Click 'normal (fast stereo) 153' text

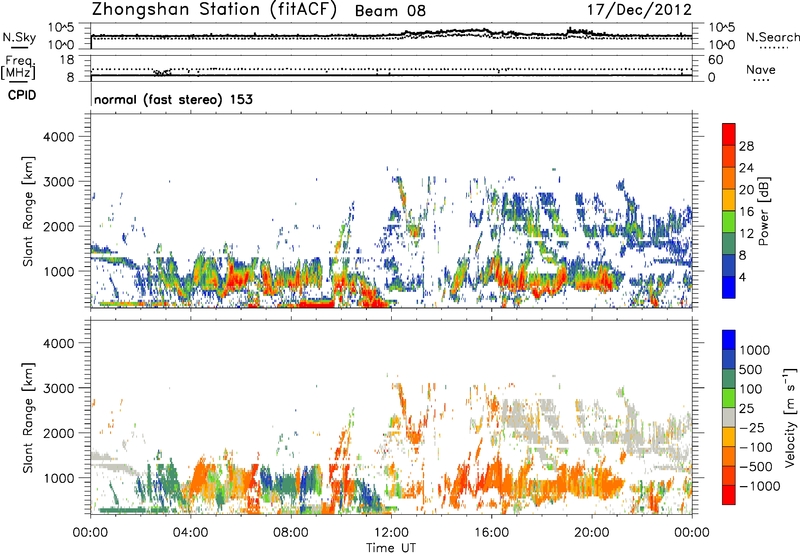tap(173, 99)
